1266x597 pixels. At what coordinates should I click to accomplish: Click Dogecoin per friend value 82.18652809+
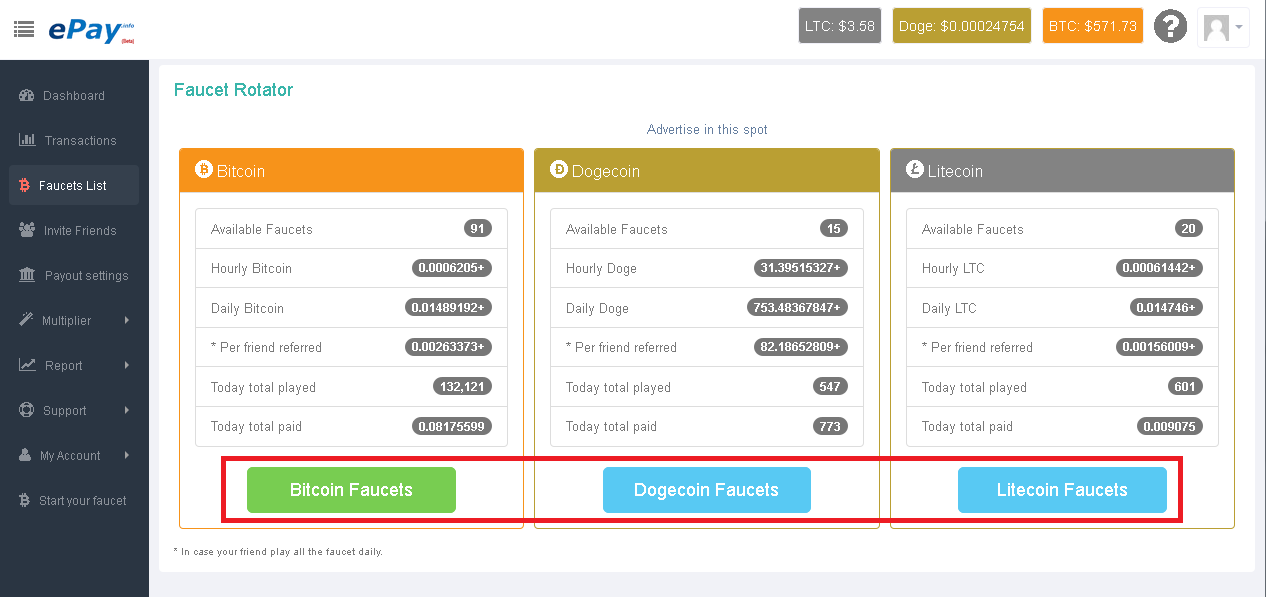(800, 347)
